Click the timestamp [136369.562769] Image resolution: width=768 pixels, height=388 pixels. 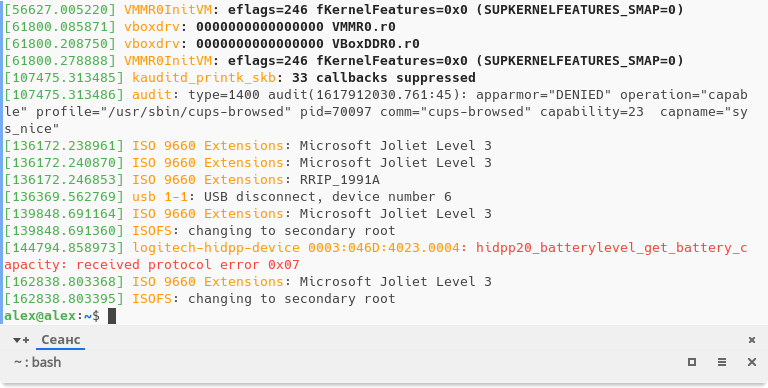(x=64, y=197)
